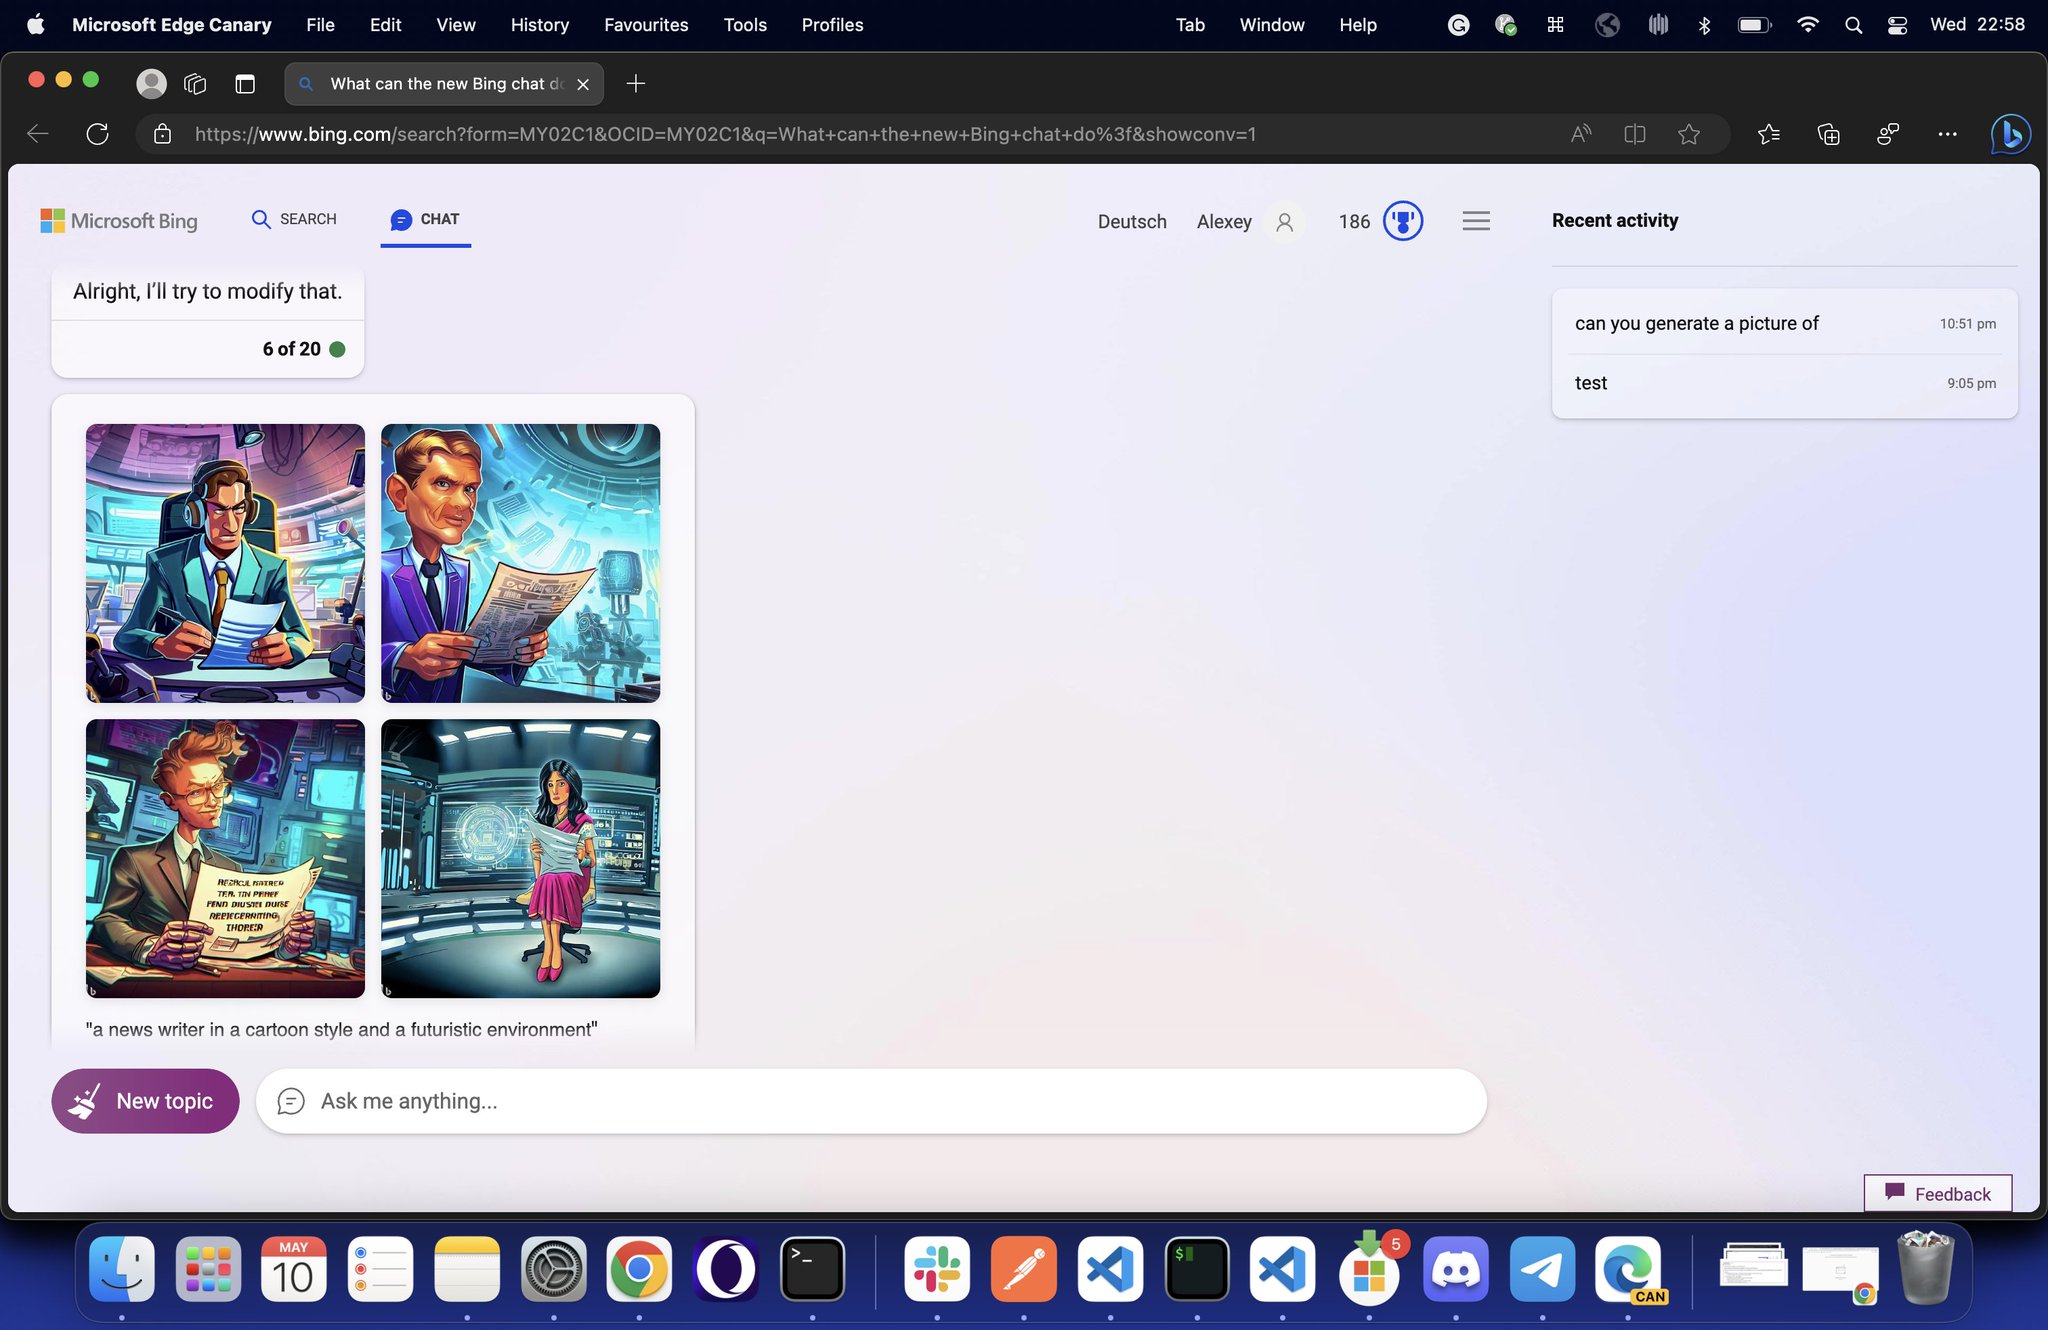2048x1330 pixels.
Task: Open Discord from the dock
Action: tap(1456, 1270)
